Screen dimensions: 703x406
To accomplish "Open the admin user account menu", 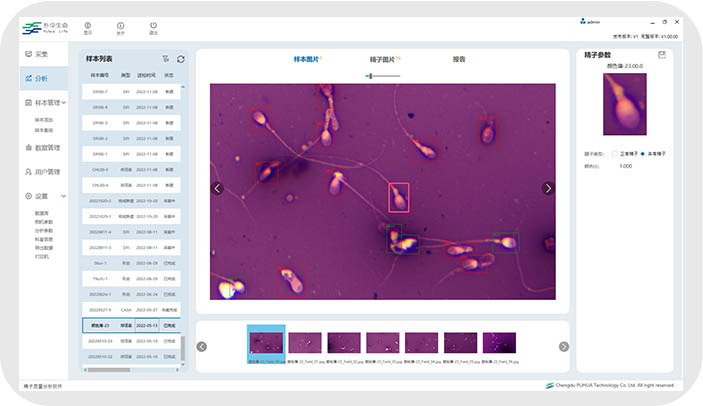I will pos(590,21).
